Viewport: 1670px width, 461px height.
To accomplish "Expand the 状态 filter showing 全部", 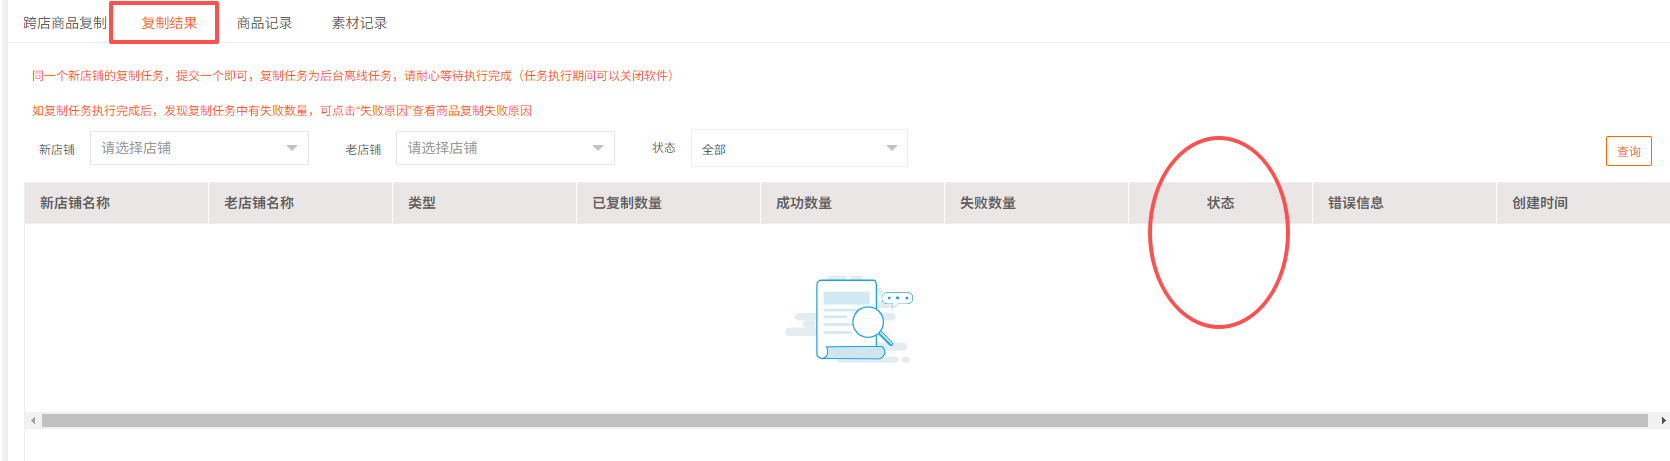I will [x=799, y=149].
